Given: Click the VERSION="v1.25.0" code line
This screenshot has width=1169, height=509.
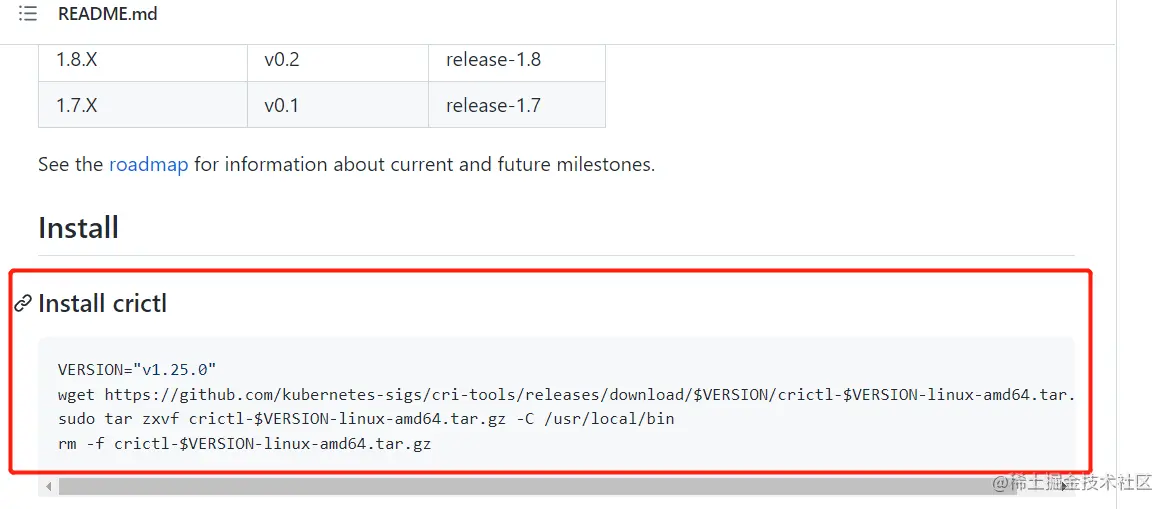Looking at the screenshot, I should click(x=136, y=369).
